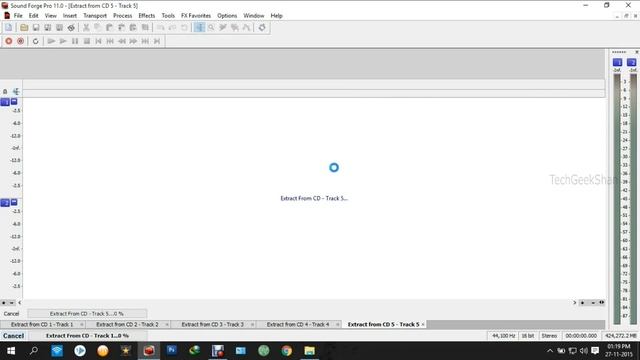The width and height of the screenshot is (640, 360).
Task: Open the FX Favorites menu
Action: (x=196, y=16)
